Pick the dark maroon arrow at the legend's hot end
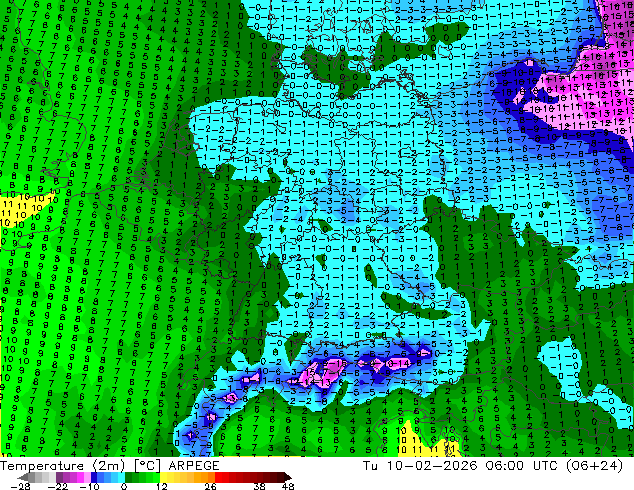The width and height of the screenshot is (634, 490). click(x=287, y=477)
